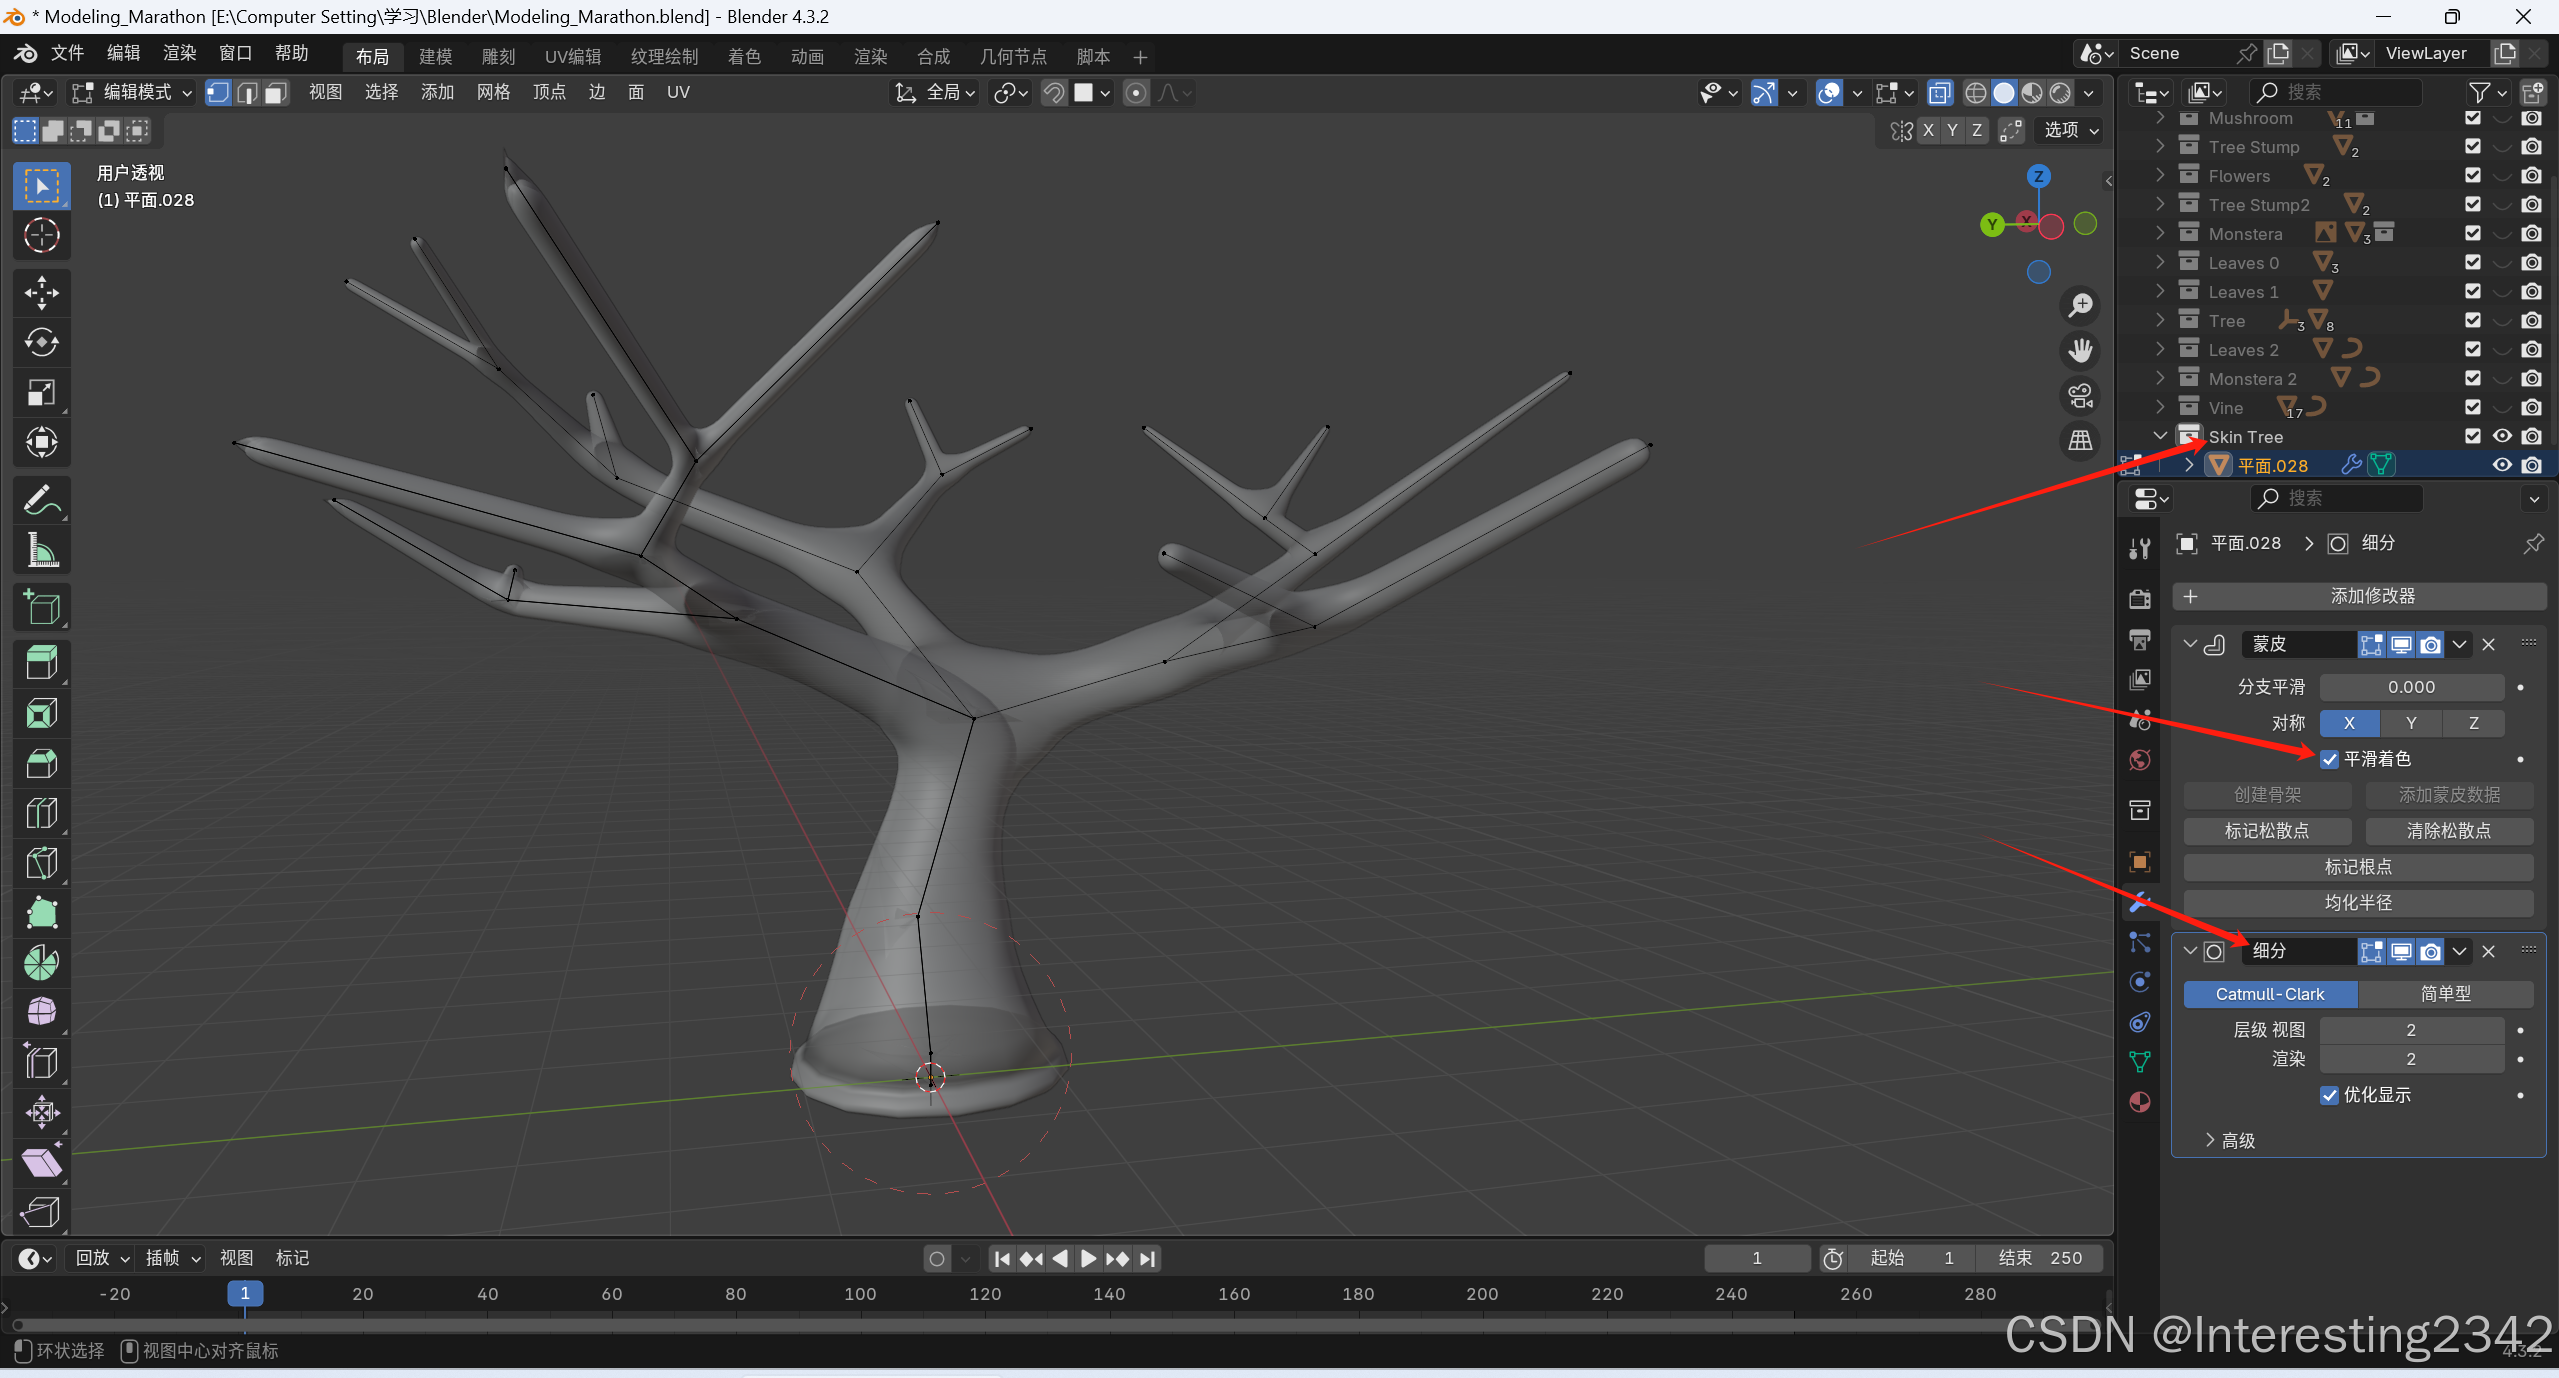Open the Material properties tab
2559x1378 pixels.
pyautogui.click(x=2140, y=1102)
